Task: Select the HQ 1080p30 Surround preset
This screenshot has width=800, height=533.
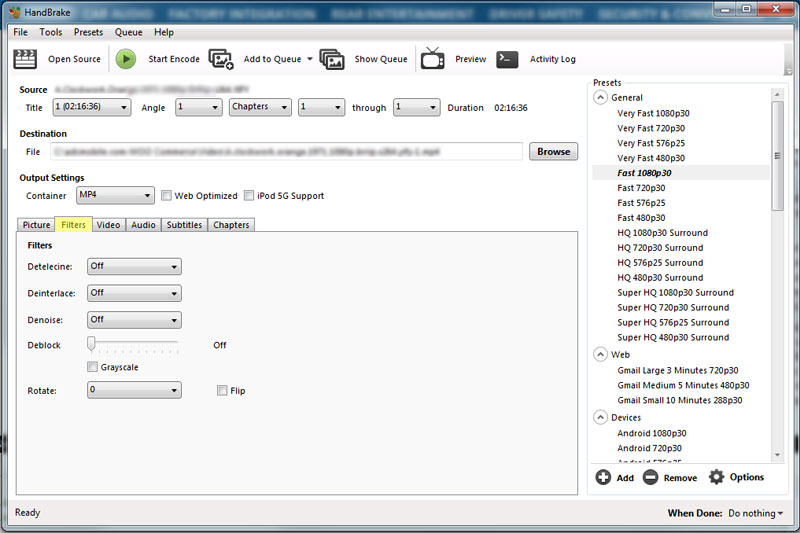Action: (x=662, y=233)
